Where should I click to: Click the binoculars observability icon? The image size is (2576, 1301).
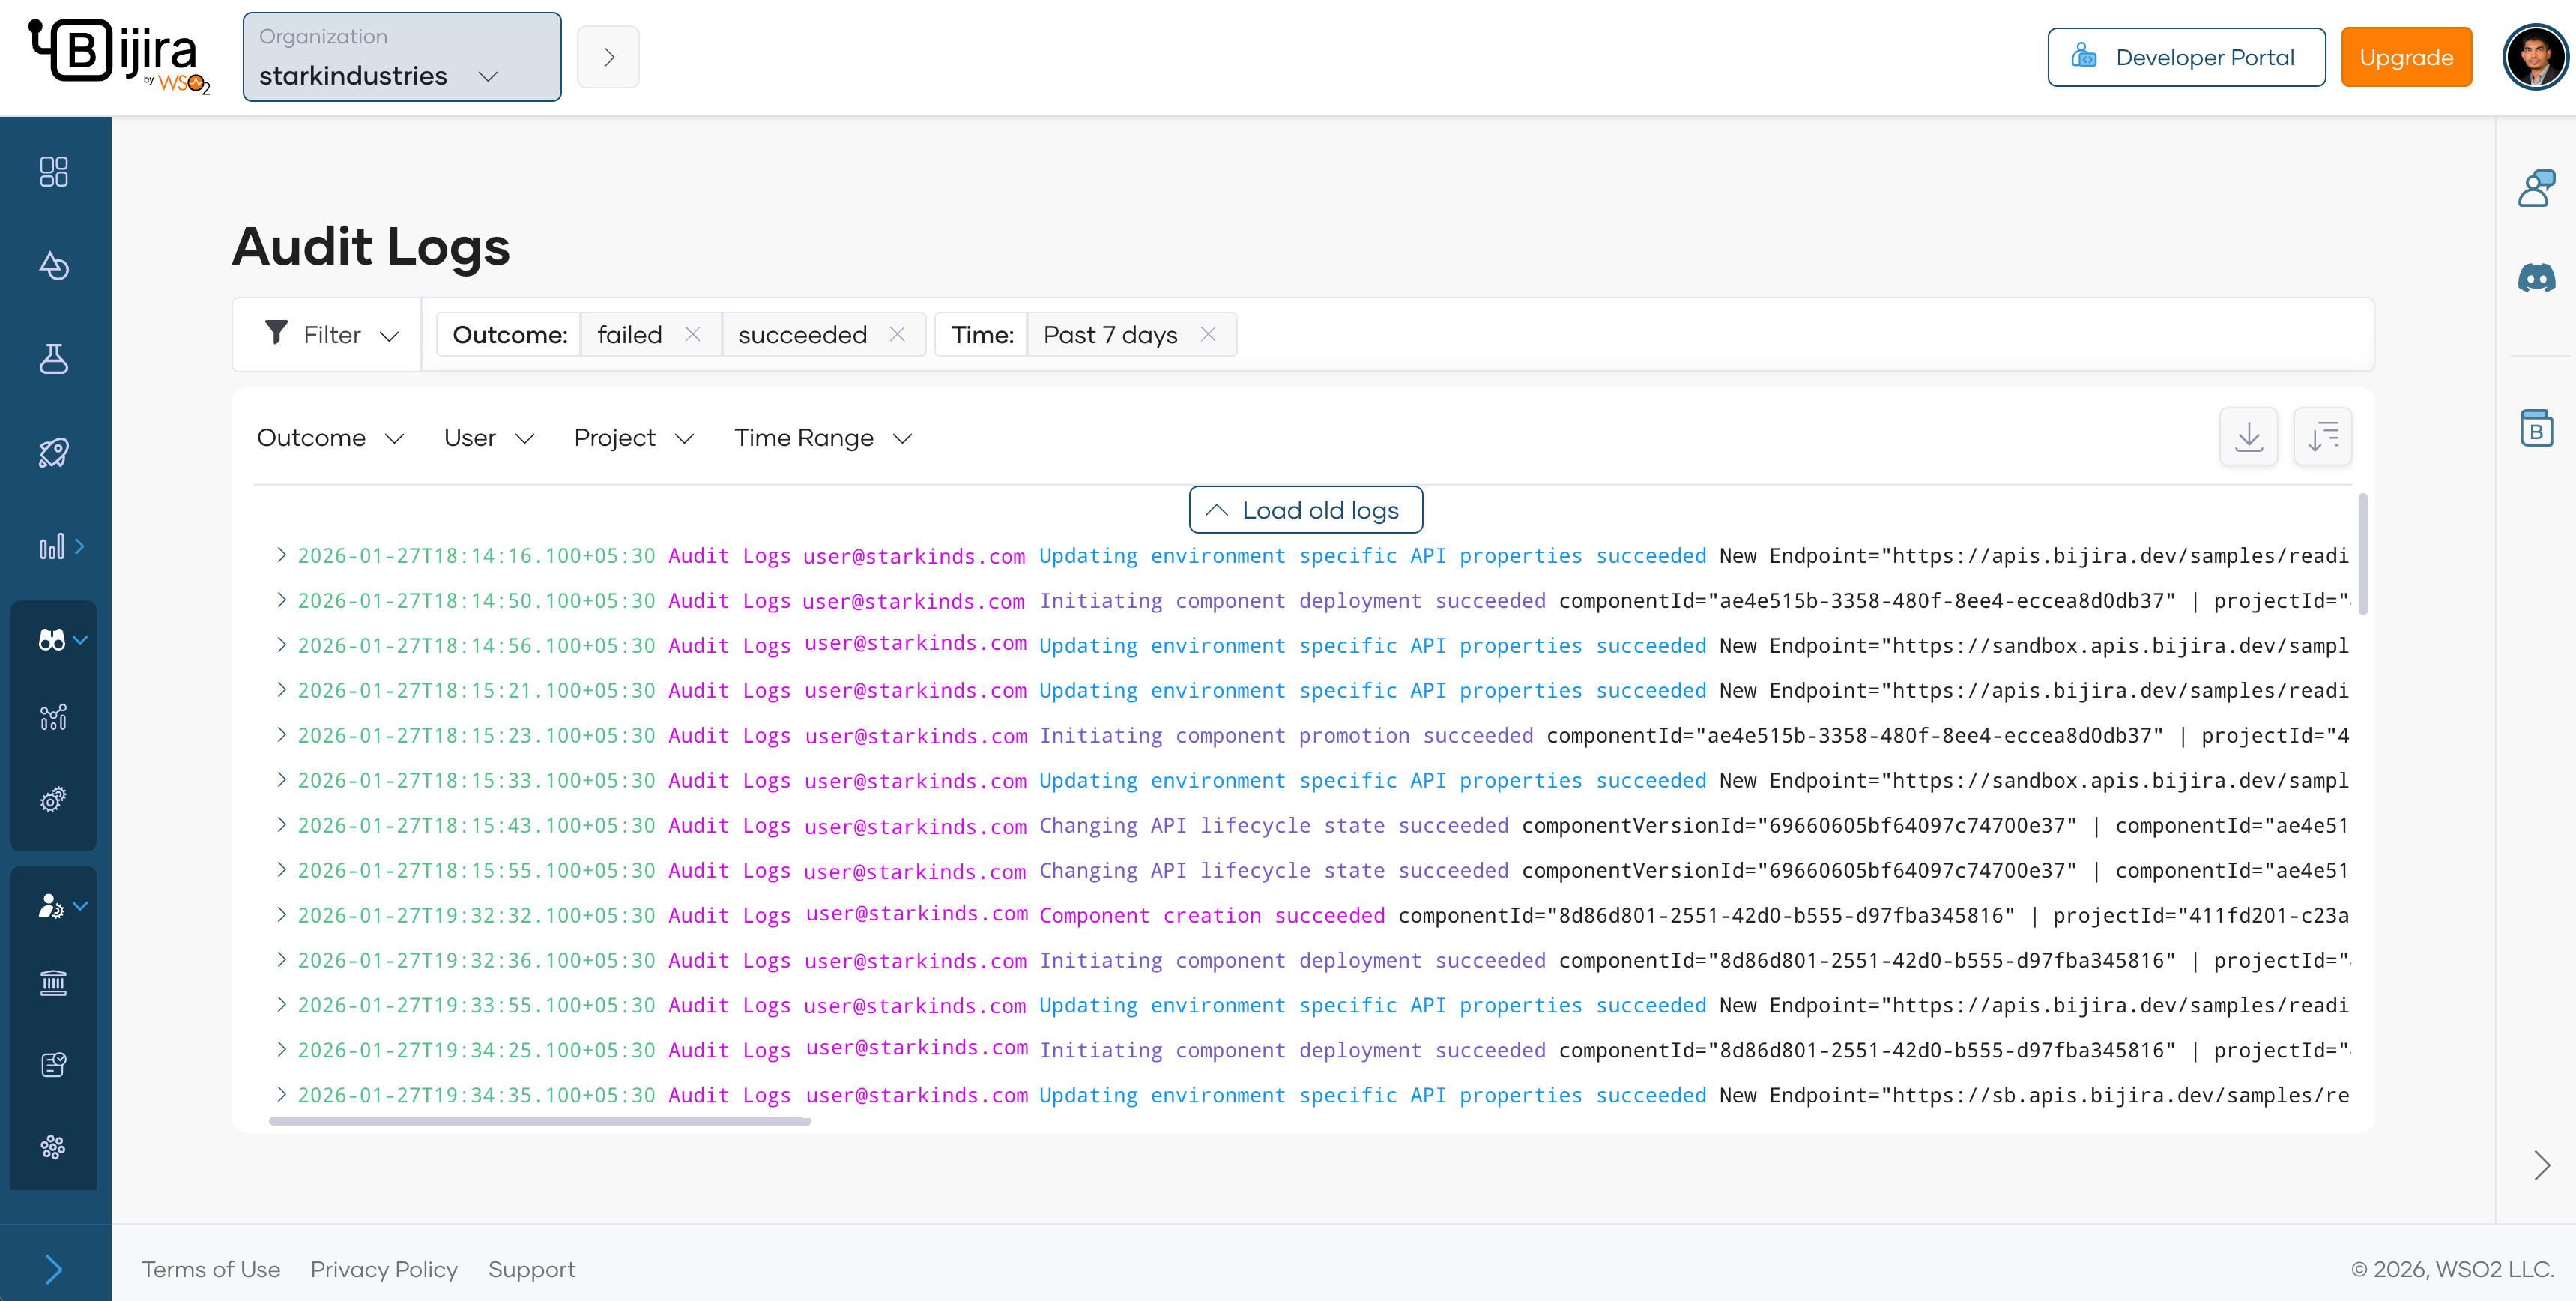click(x=52, y=640)
